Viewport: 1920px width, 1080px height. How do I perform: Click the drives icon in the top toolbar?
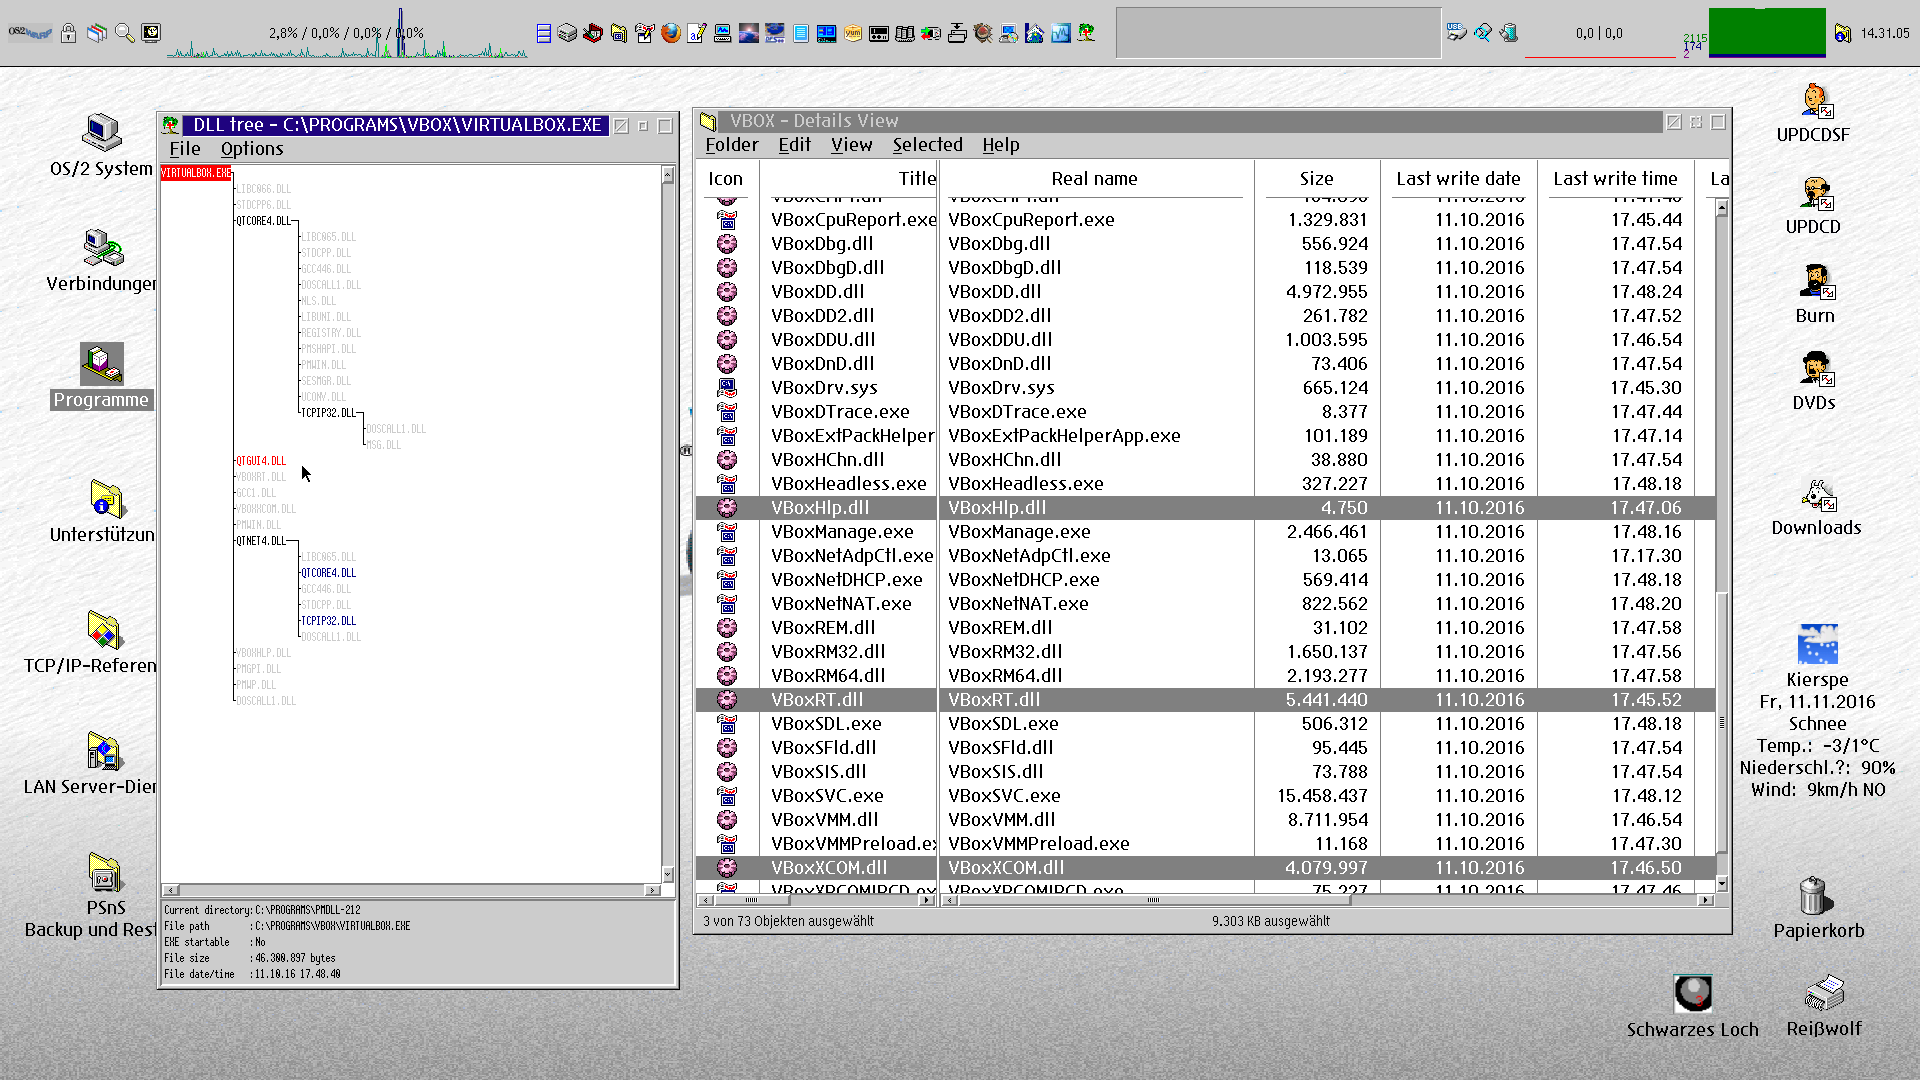tap(567, 33)
